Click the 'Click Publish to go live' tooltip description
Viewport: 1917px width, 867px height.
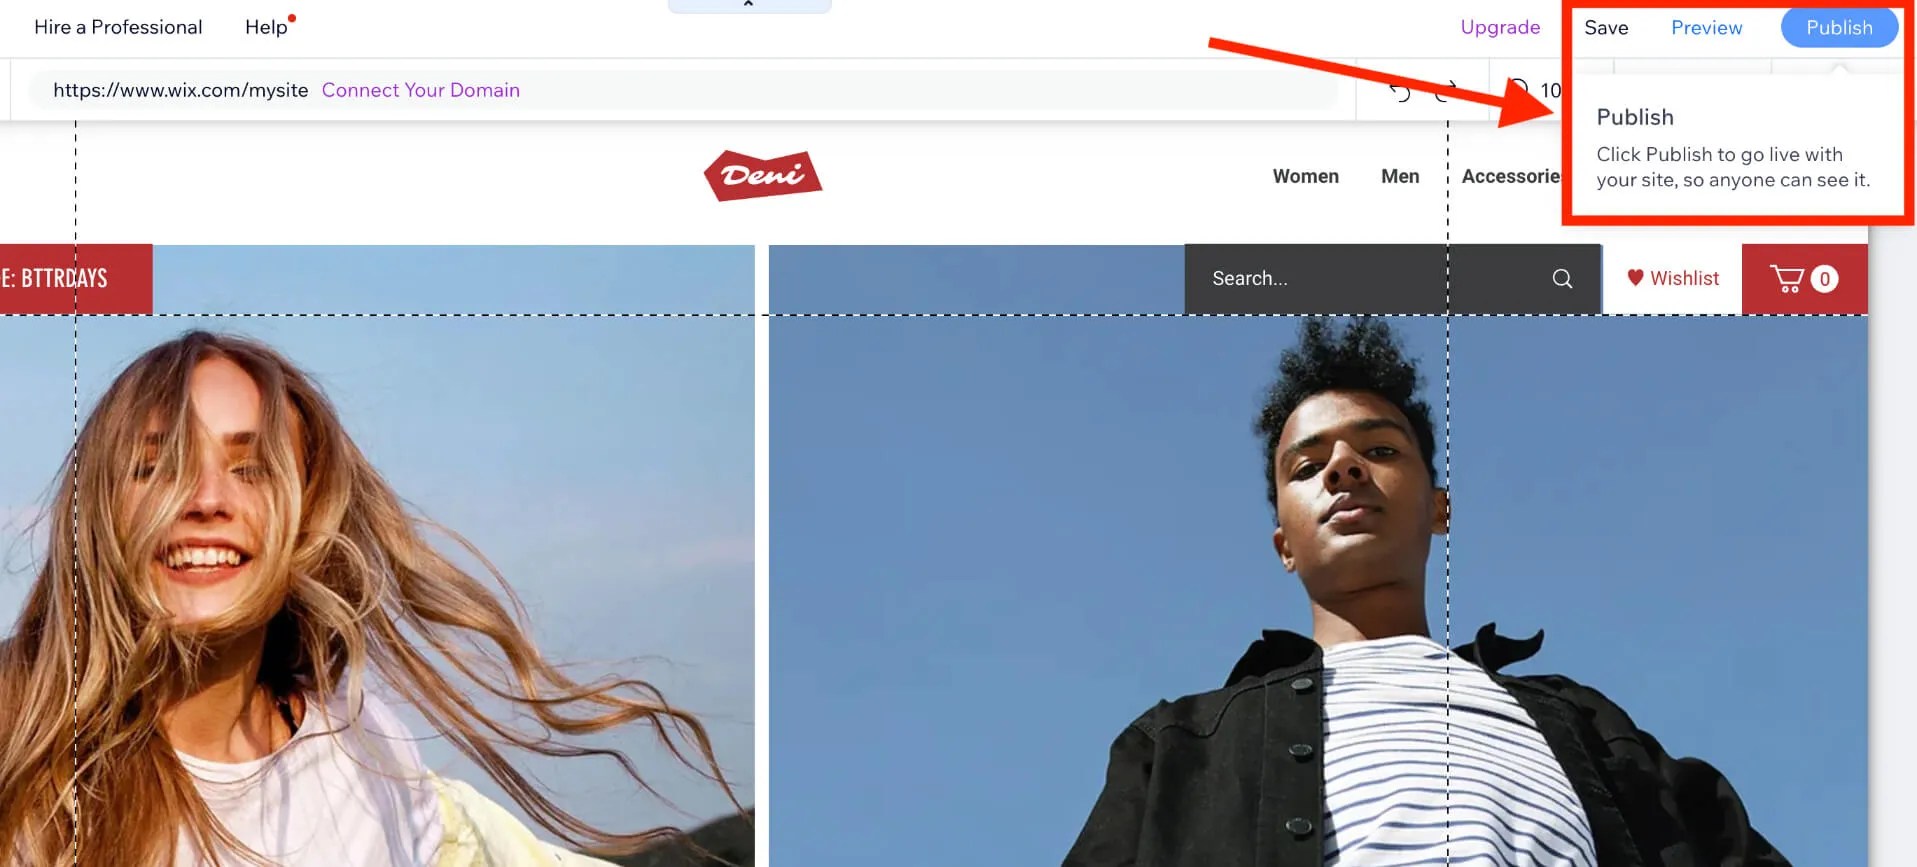pyautogui.click(x=1733, y=167)
